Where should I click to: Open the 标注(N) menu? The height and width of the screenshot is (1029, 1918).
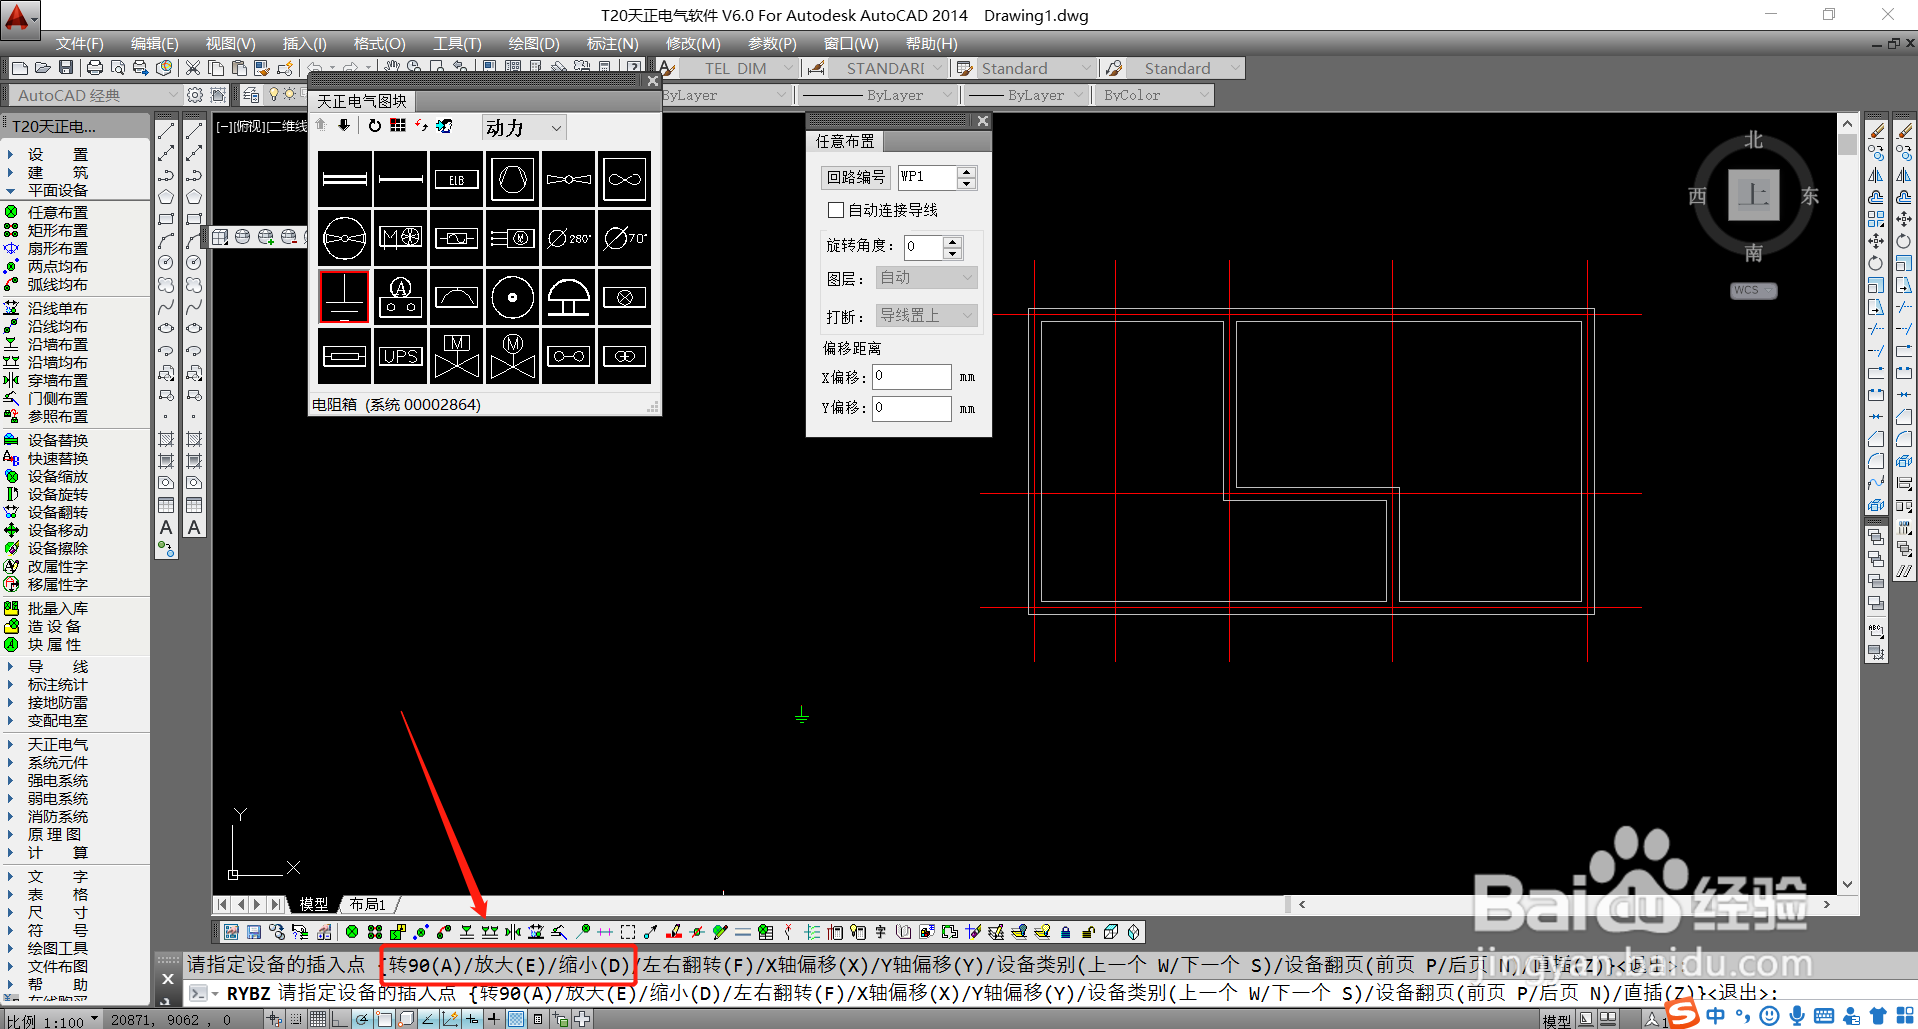click(612, 43)
